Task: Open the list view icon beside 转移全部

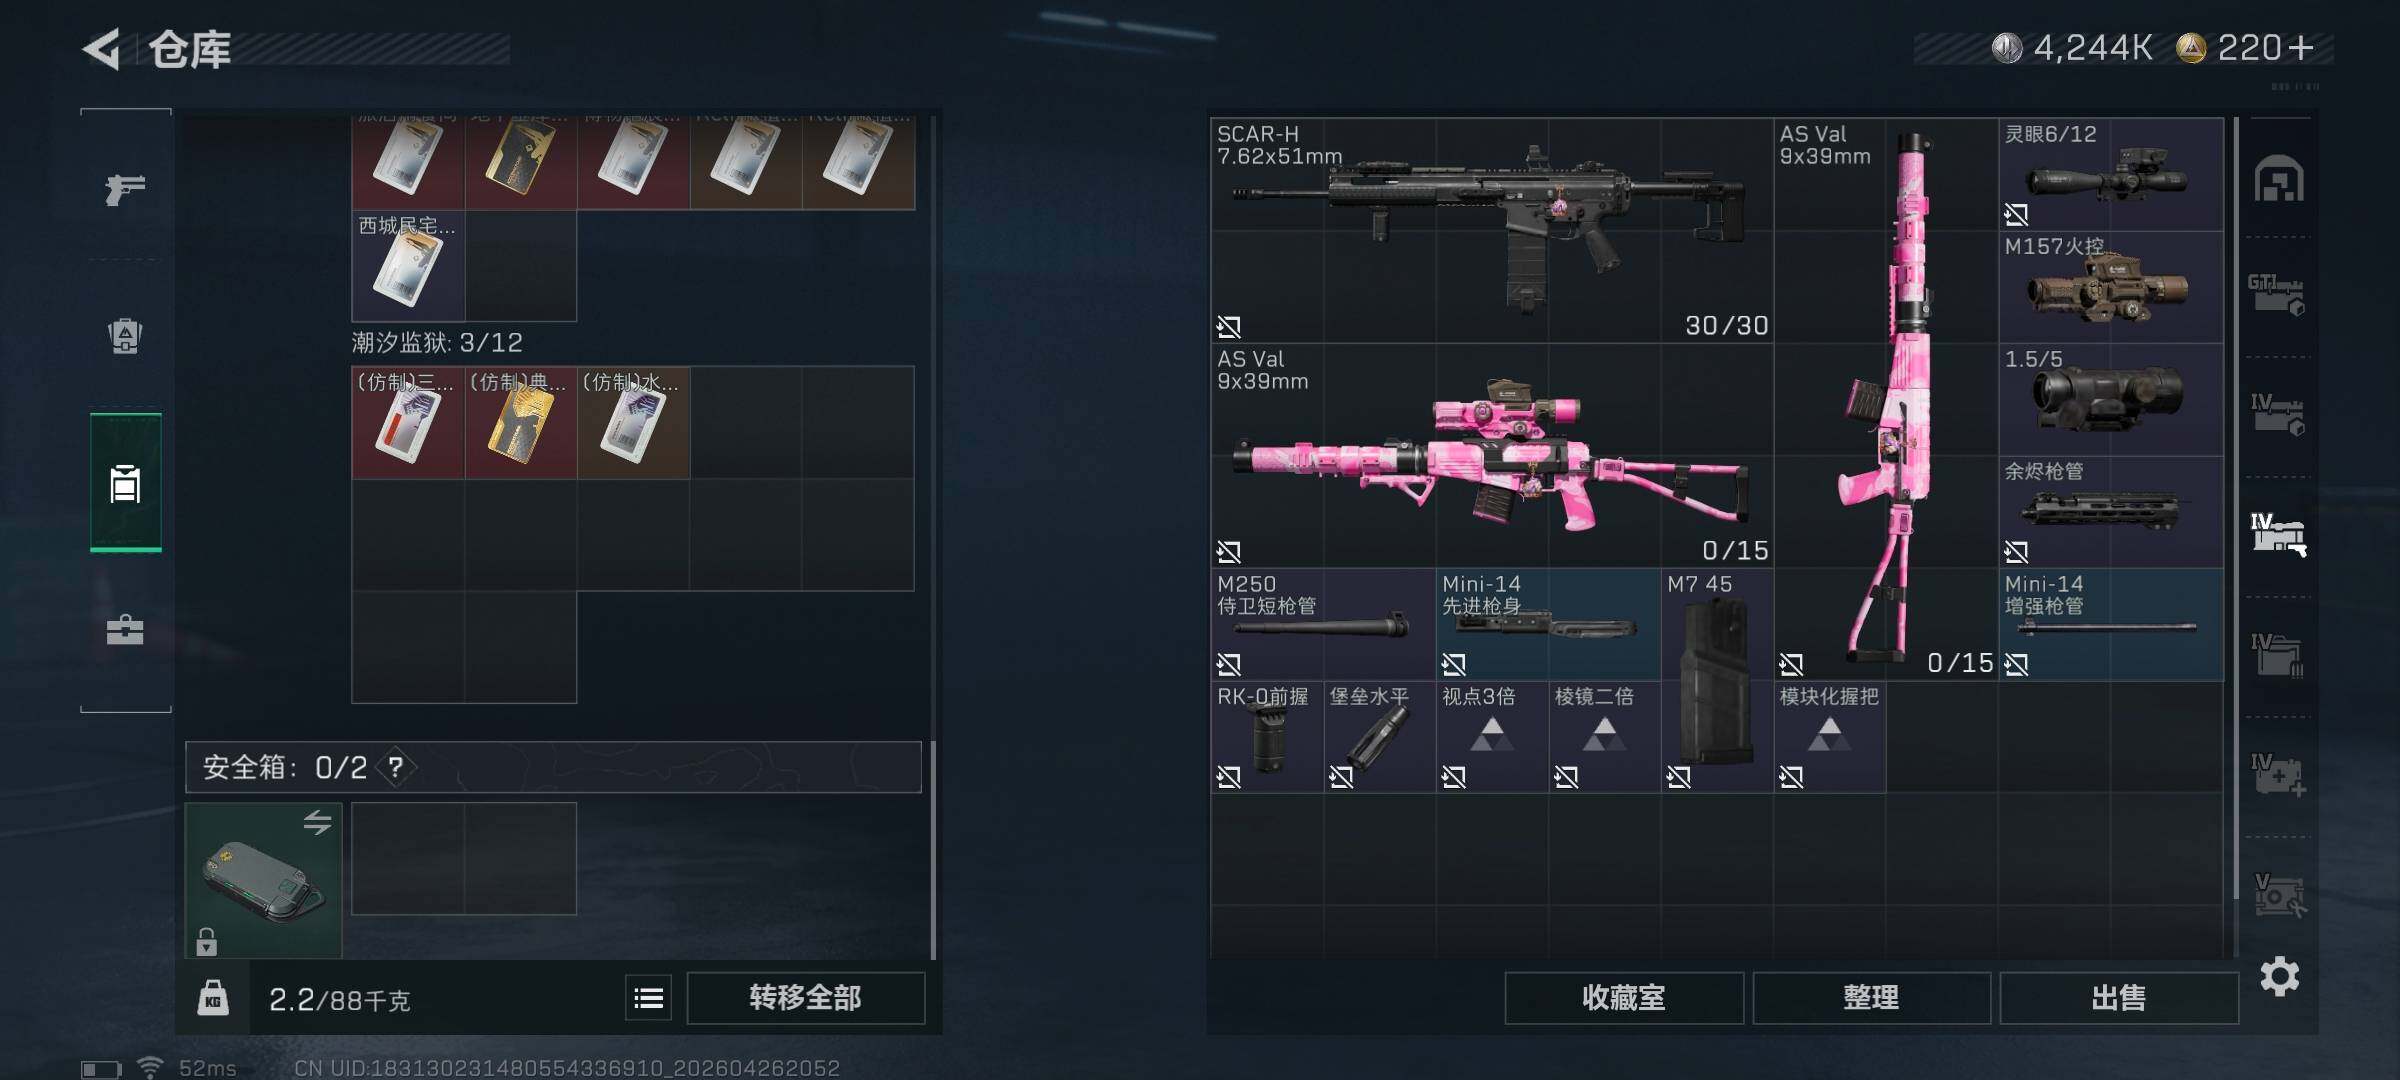Action: [648, 998]
